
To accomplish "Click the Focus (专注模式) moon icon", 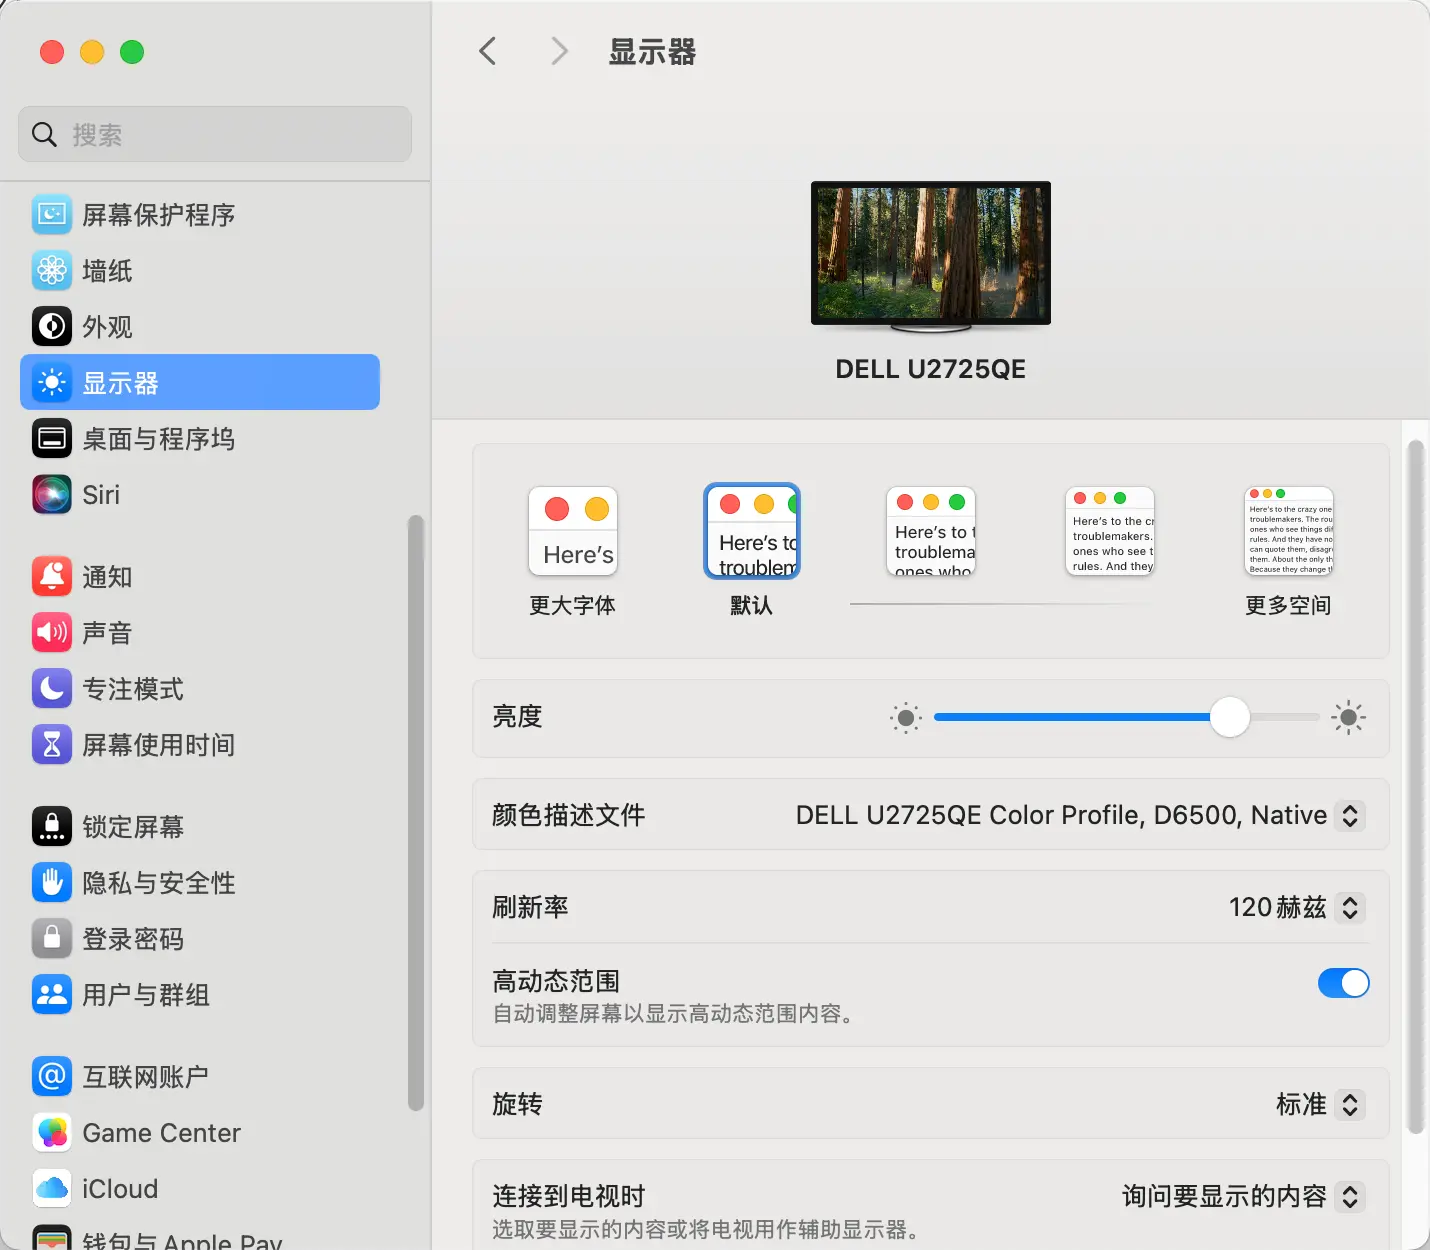I will [52, 688].
